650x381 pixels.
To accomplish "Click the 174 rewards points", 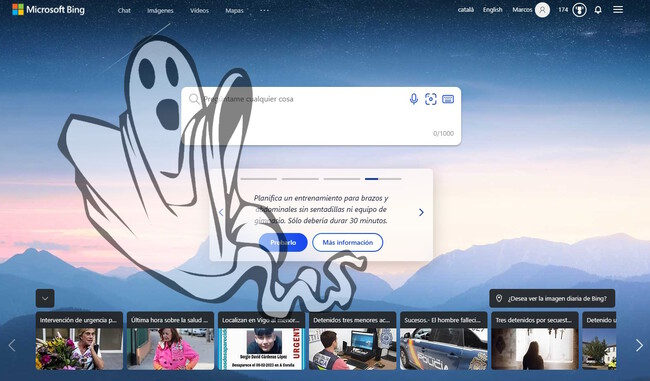I will click(563, 10).
